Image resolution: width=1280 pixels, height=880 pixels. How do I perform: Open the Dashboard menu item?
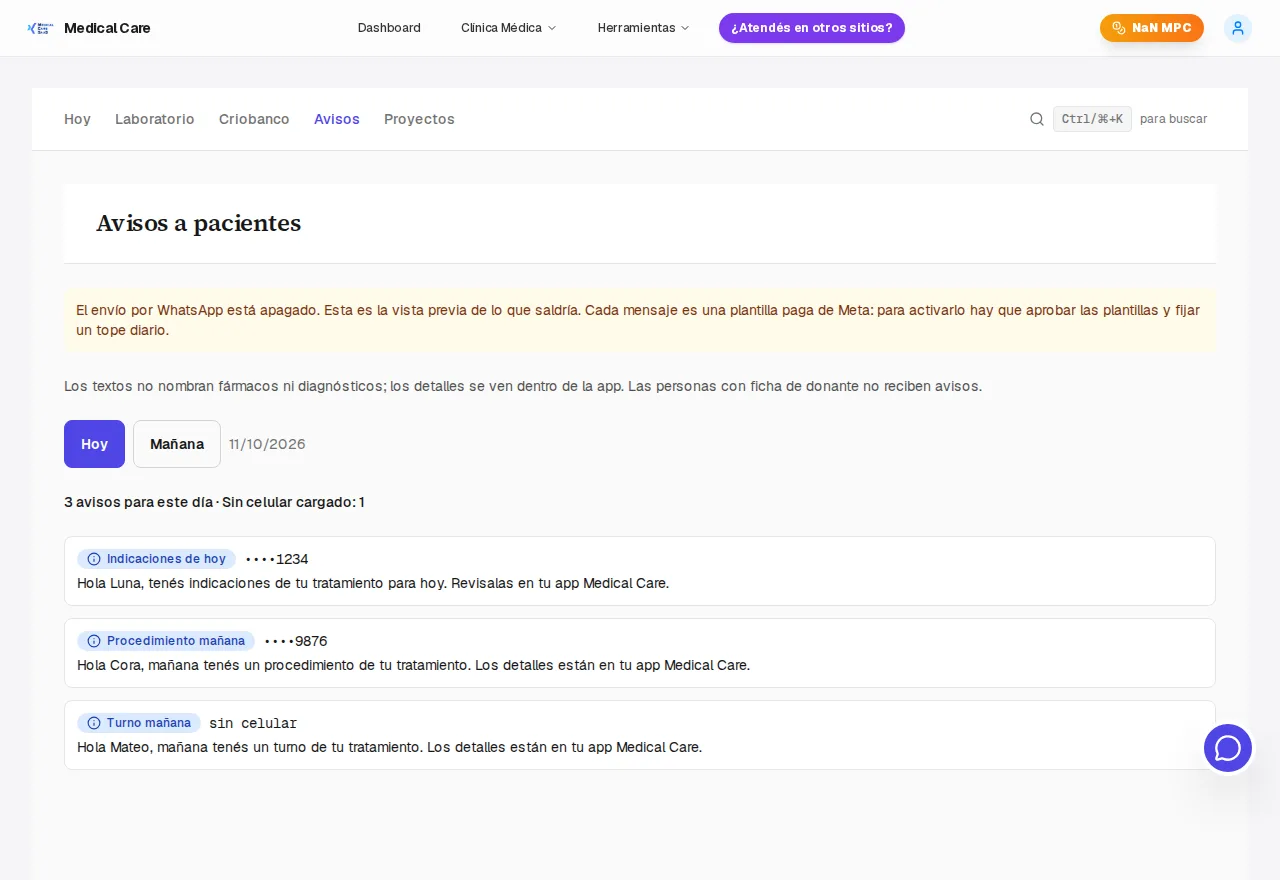click(x=389, y=28)
